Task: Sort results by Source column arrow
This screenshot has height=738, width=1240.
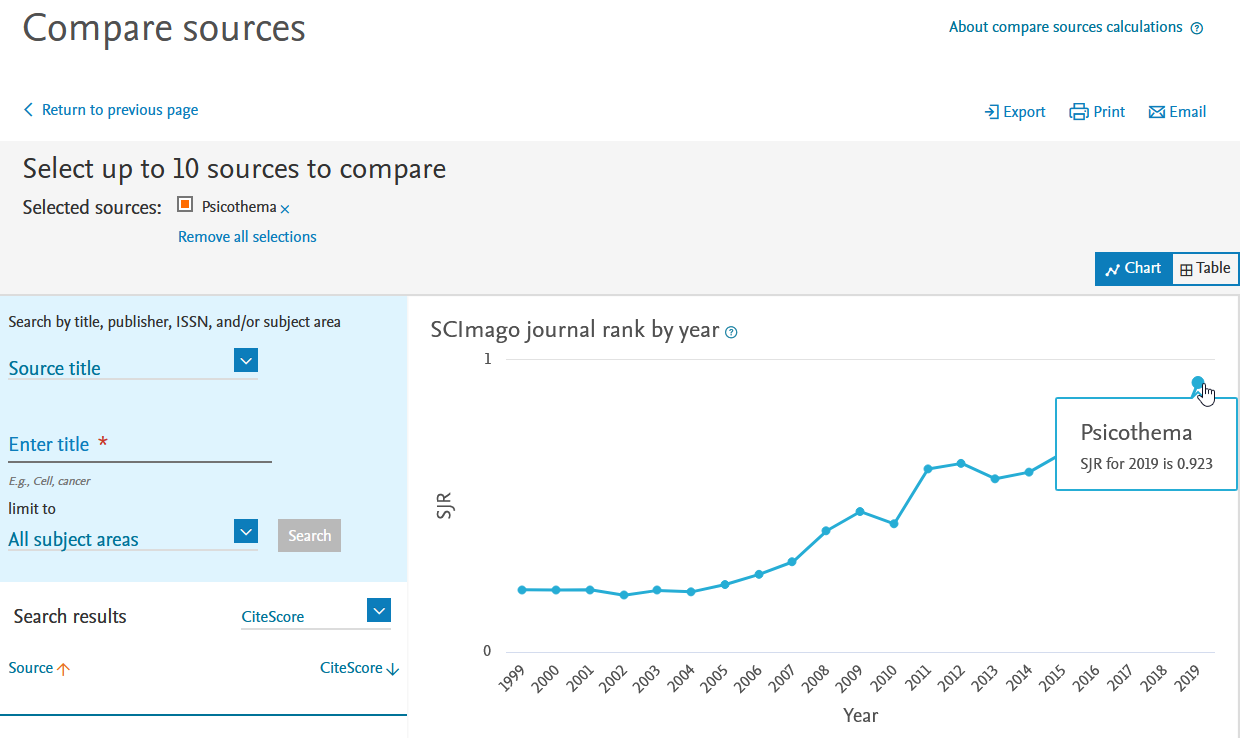Action: coord(64,669)
